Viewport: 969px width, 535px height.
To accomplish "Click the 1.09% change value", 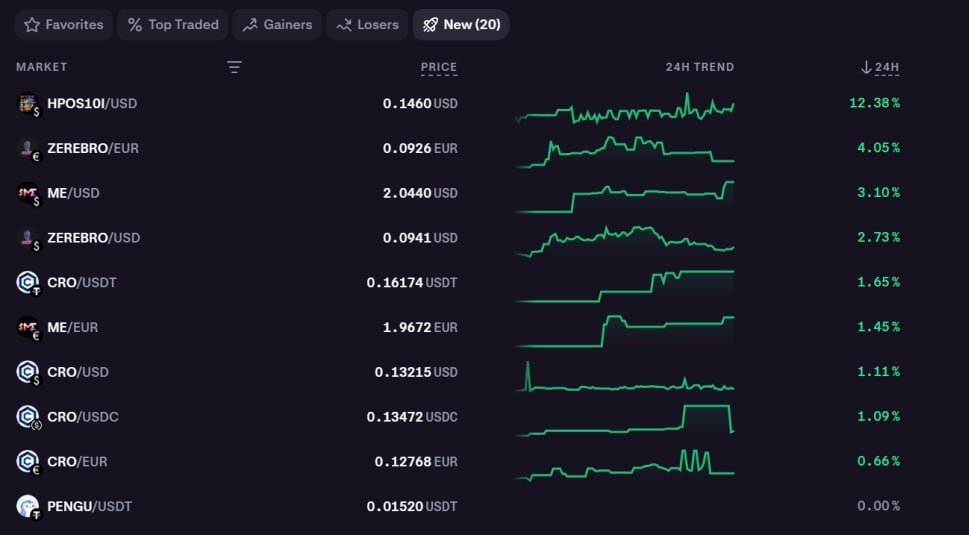I will tap(878, 416).
